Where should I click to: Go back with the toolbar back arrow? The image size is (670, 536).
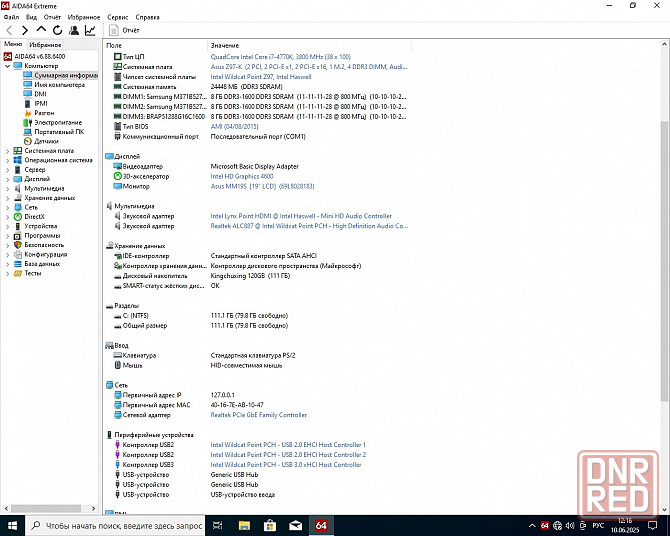pyautogui.click(x=9, y=30)
